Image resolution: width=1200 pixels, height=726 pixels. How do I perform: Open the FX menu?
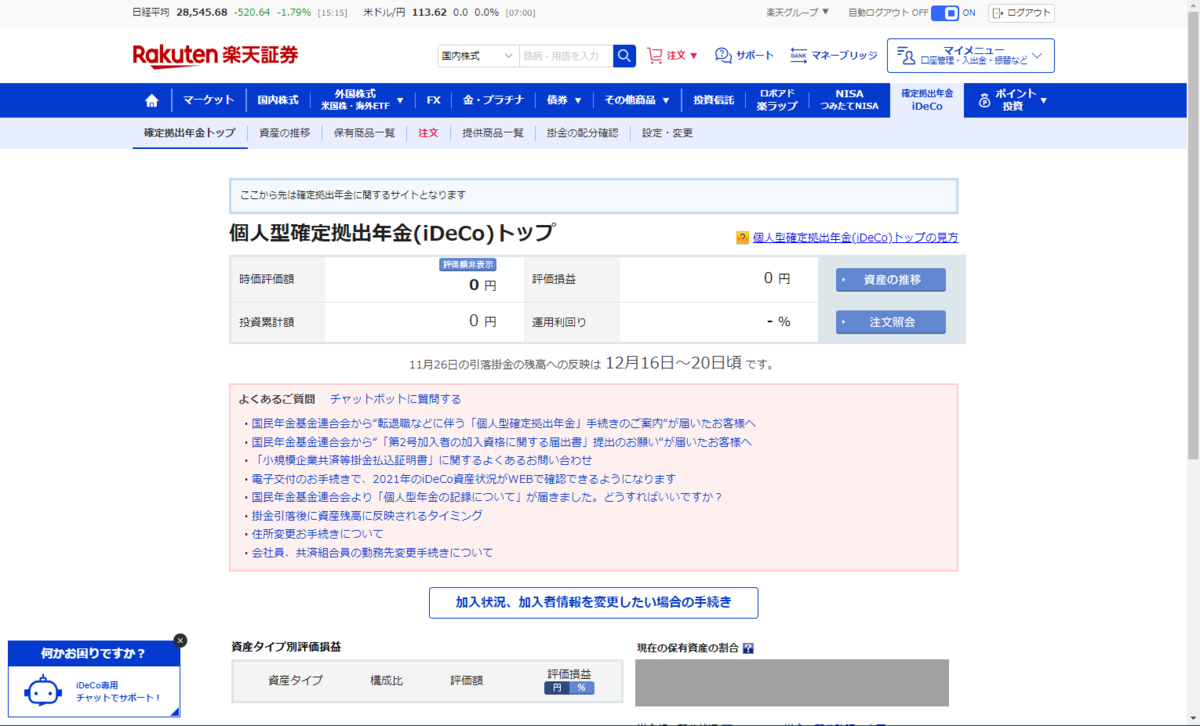click(433, 100)
